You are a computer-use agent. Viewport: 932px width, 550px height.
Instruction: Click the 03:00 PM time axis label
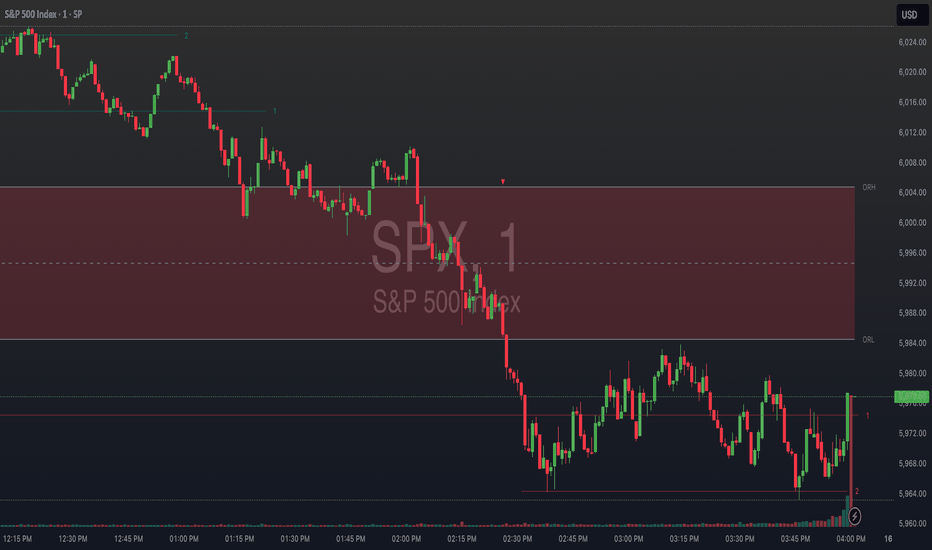pyautogui.click(x=628, y=539)
